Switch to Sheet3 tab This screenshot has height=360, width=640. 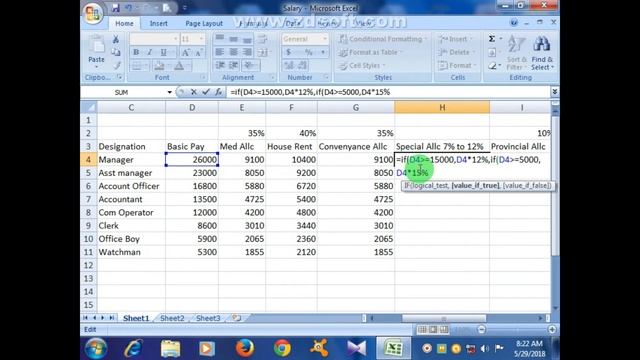tap(208, 318)
